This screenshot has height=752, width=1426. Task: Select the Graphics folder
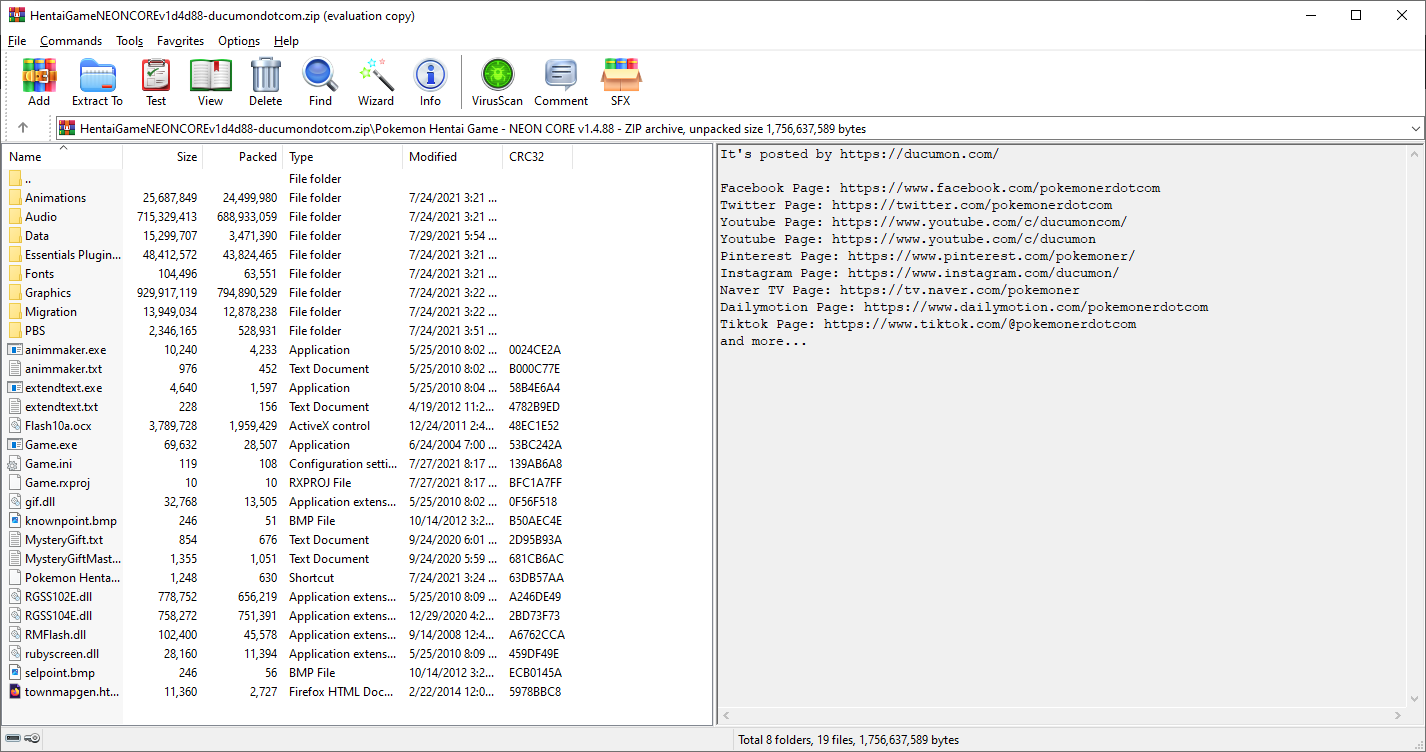click(x=48, y=293)
